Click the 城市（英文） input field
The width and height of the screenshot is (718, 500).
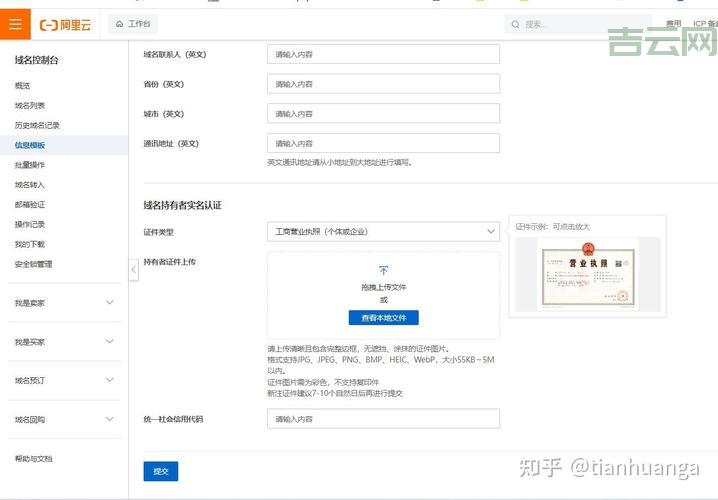click(383, 114)
